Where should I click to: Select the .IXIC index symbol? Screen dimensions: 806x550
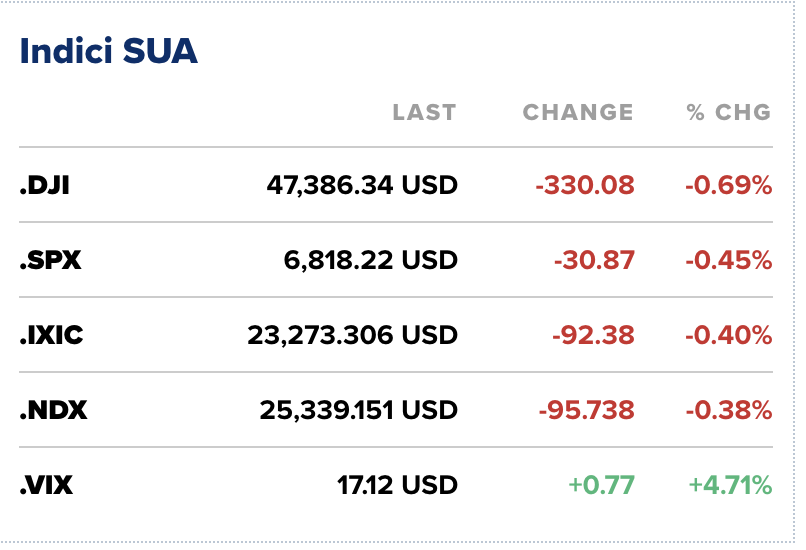(52, 335)
